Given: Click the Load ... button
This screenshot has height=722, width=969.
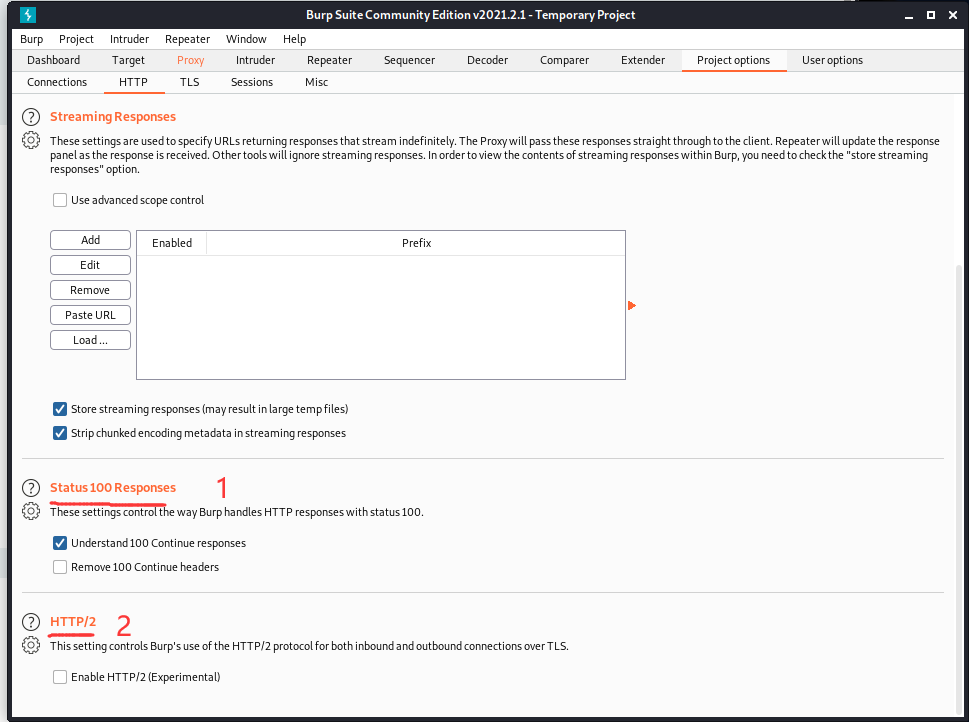Looking at the screenshot, I should click(x=90, y=340).
